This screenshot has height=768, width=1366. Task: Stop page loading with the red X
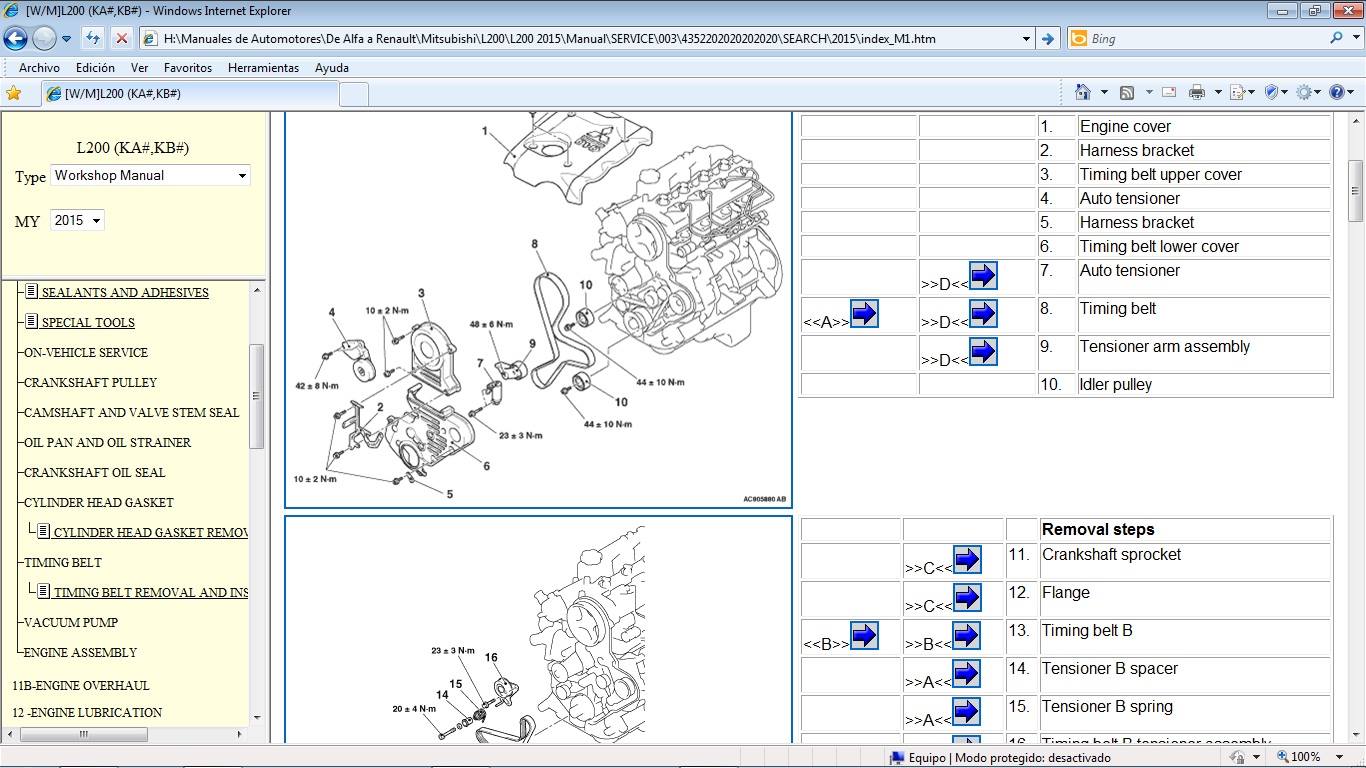click(x=121, y=39)
